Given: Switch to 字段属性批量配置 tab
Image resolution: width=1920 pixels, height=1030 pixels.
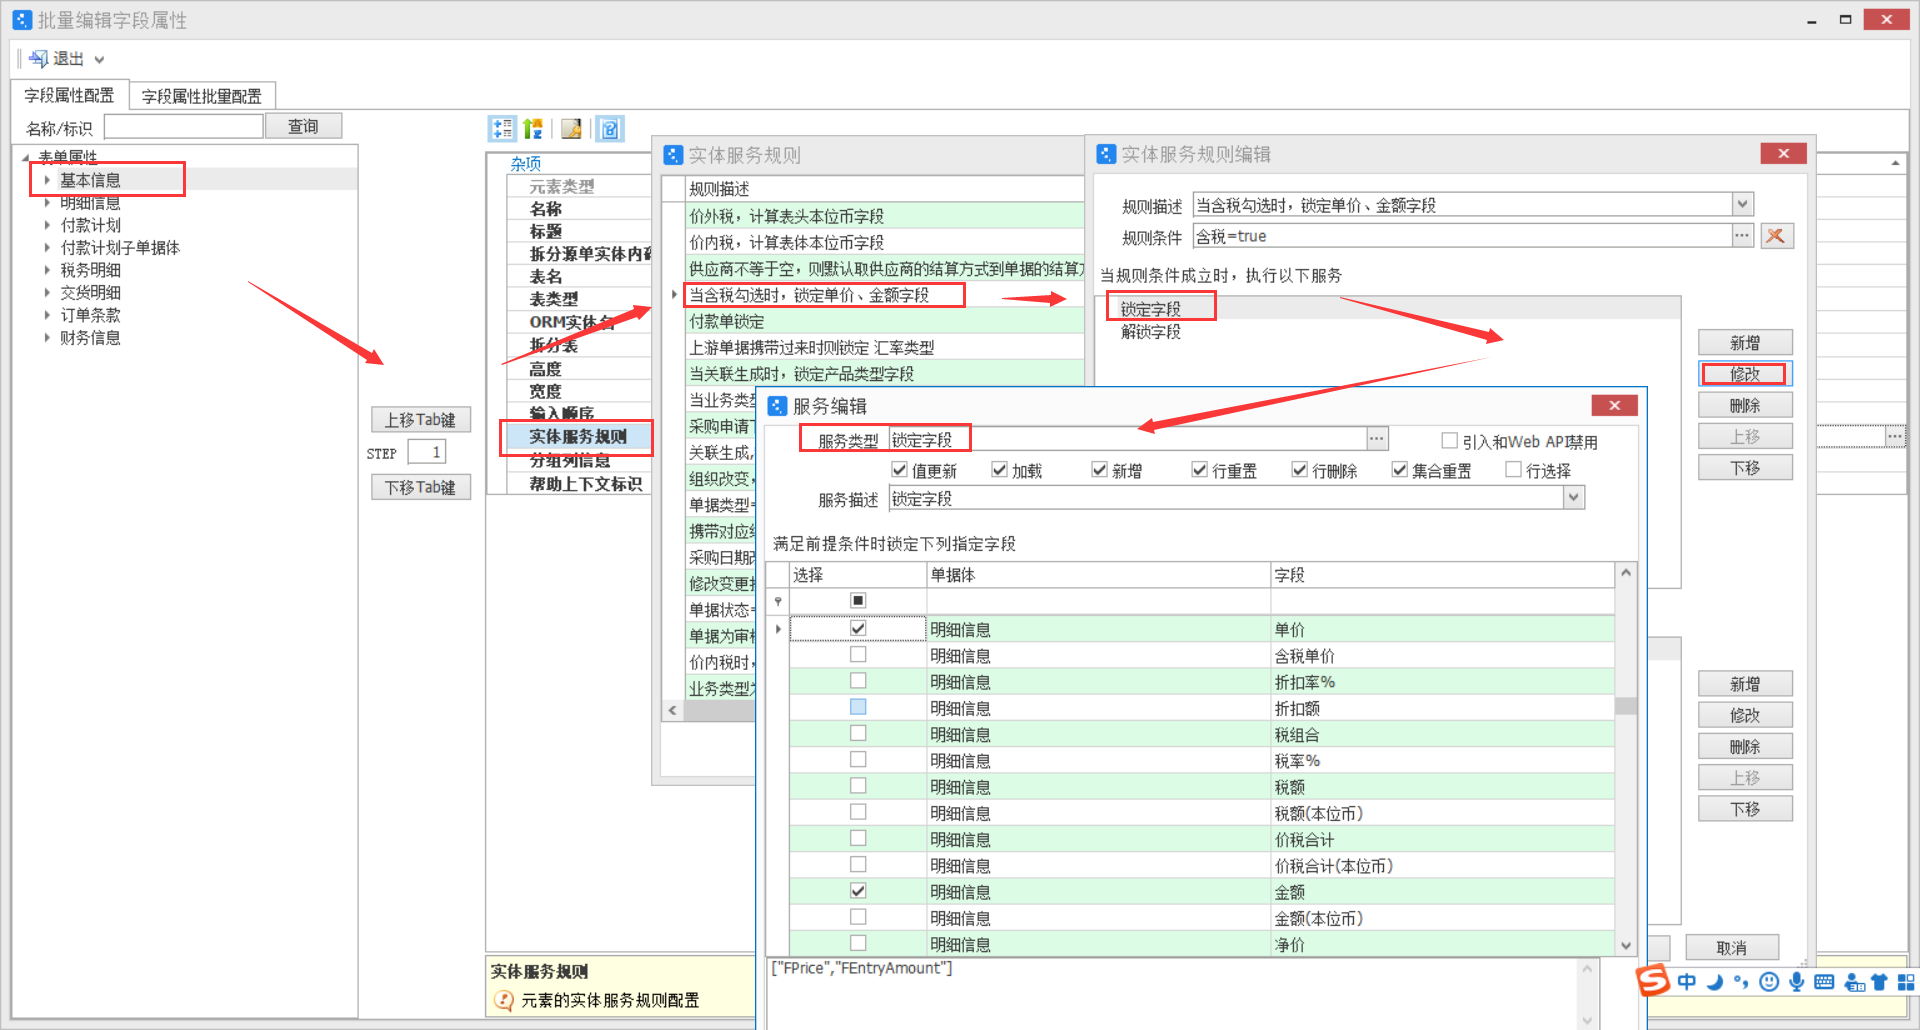Looking at the screenshot, I should [201, 96].
